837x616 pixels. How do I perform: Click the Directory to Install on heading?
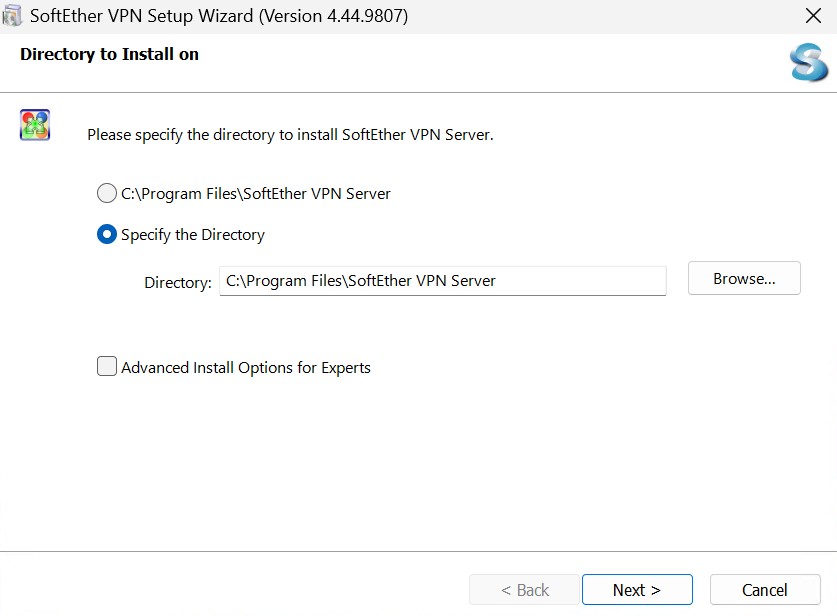[109, 55]
